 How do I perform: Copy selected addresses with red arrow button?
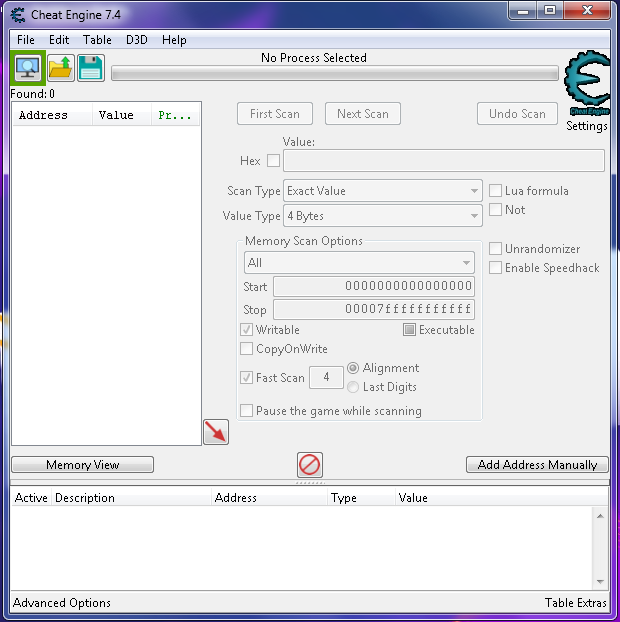216,432
